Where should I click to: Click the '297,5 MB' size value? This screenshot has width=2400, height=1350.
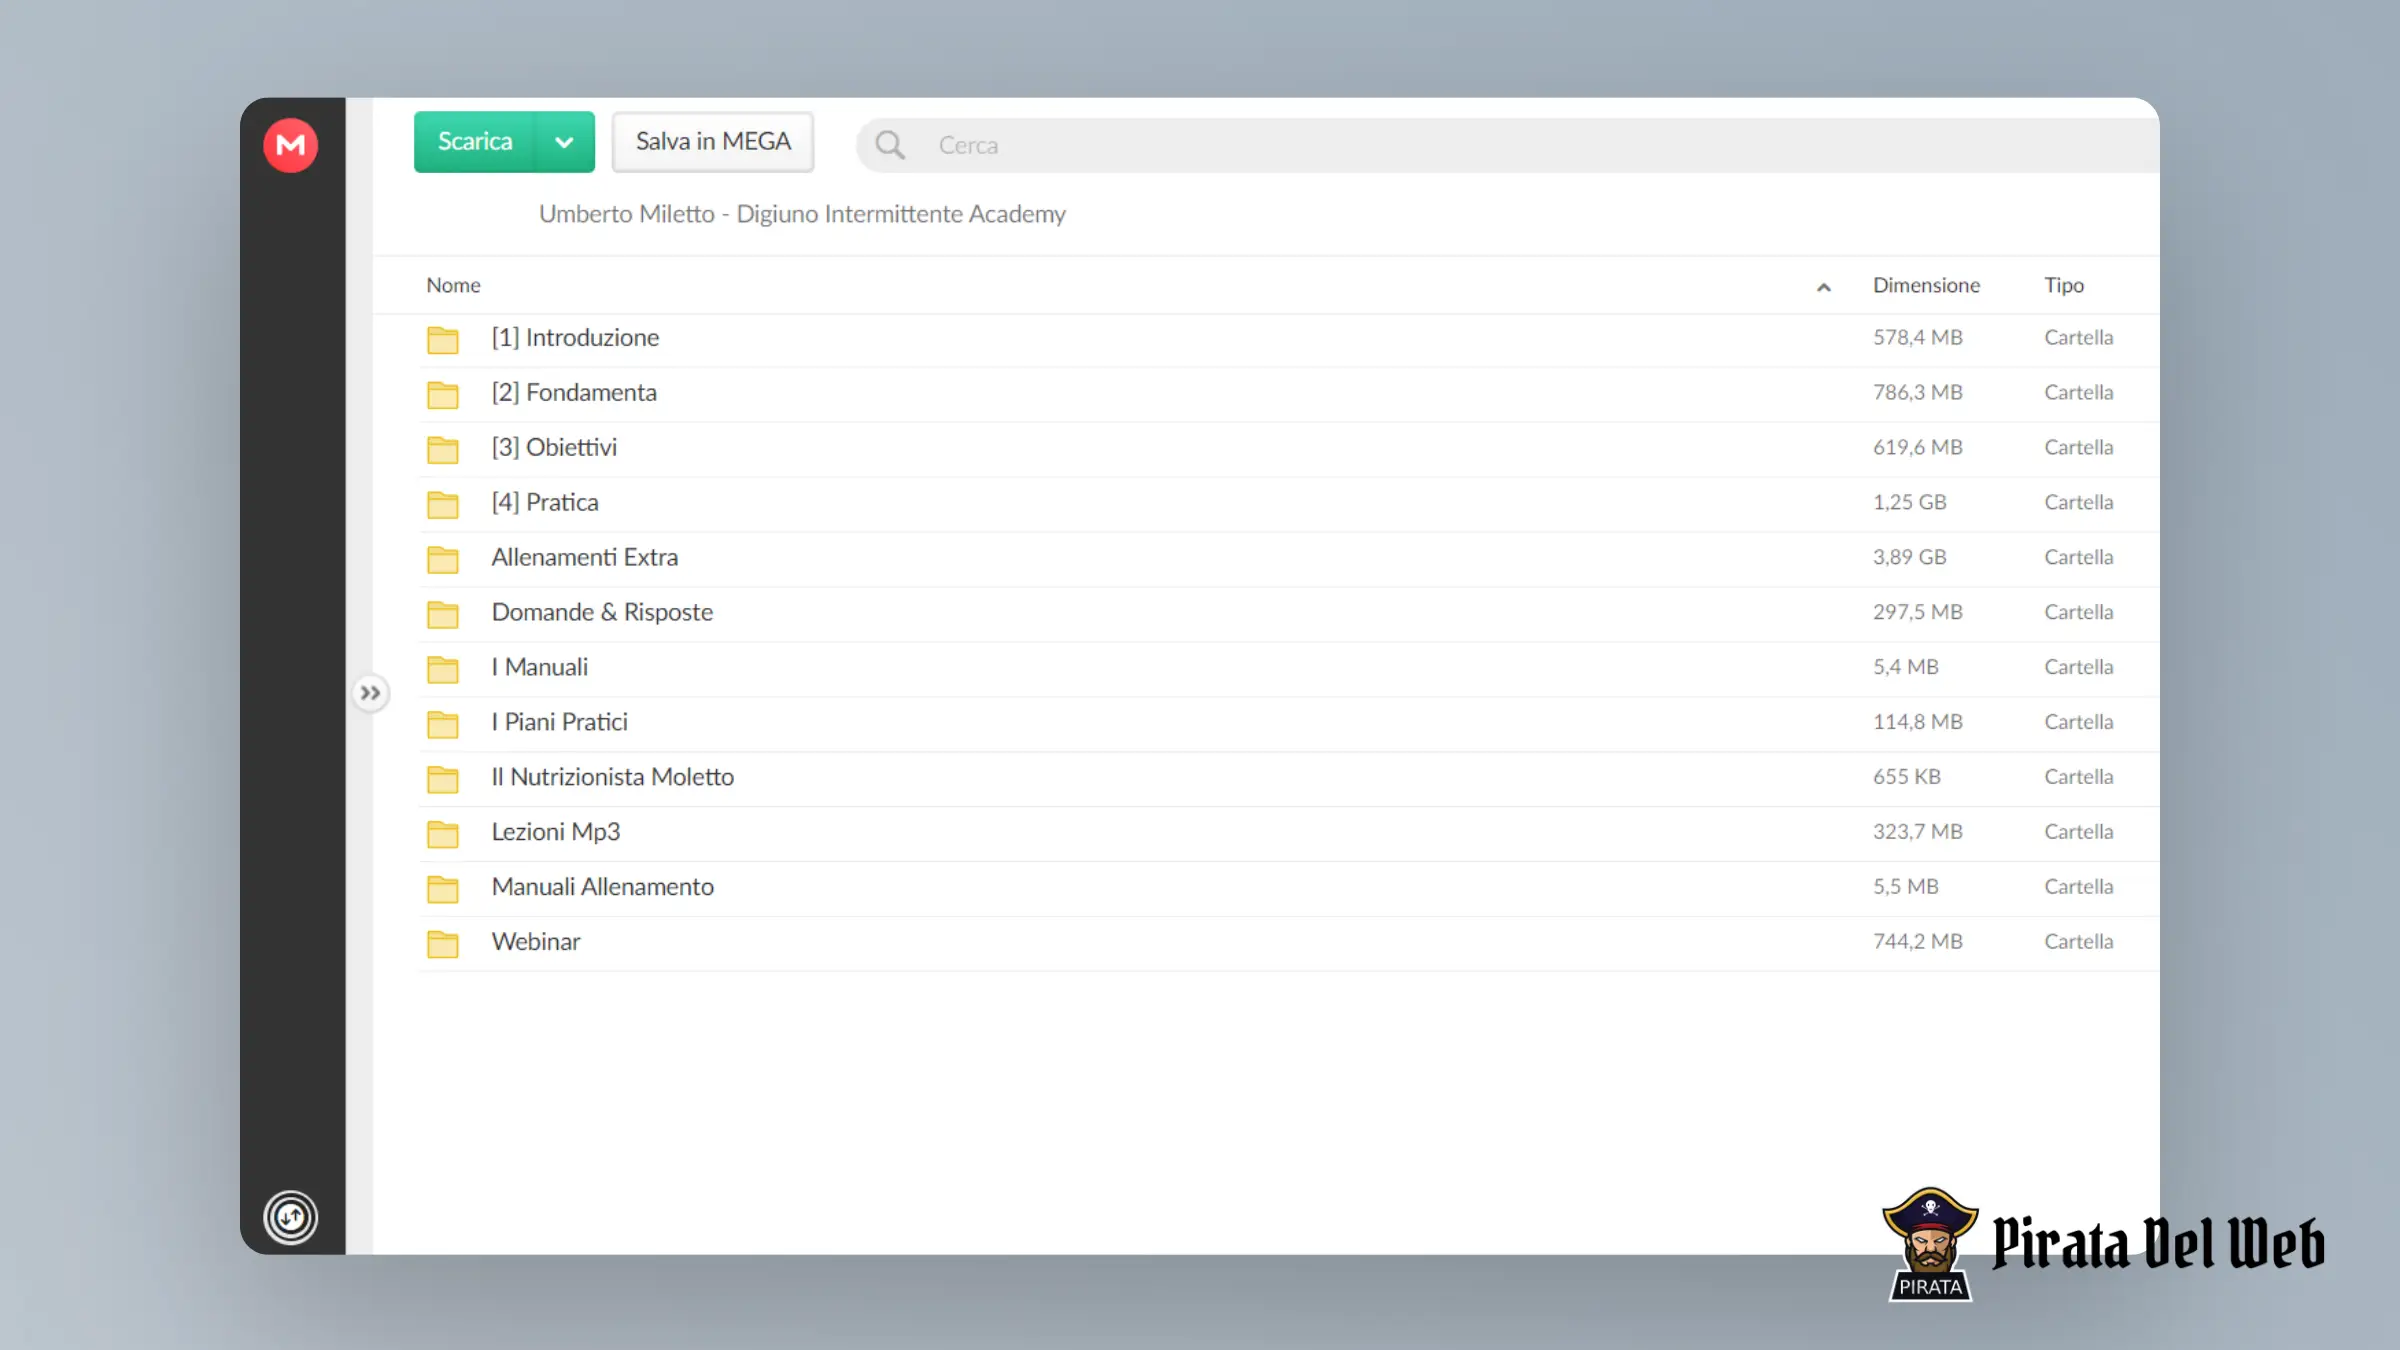[1918, 612]
